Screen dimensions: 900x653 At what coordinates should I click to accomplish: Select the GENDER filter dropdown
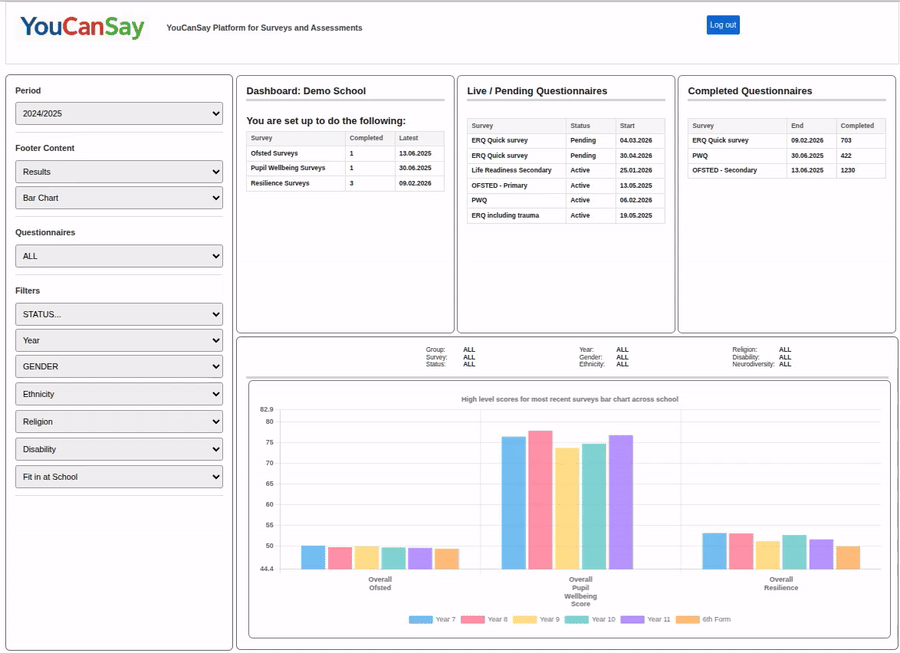click(119, 367)
